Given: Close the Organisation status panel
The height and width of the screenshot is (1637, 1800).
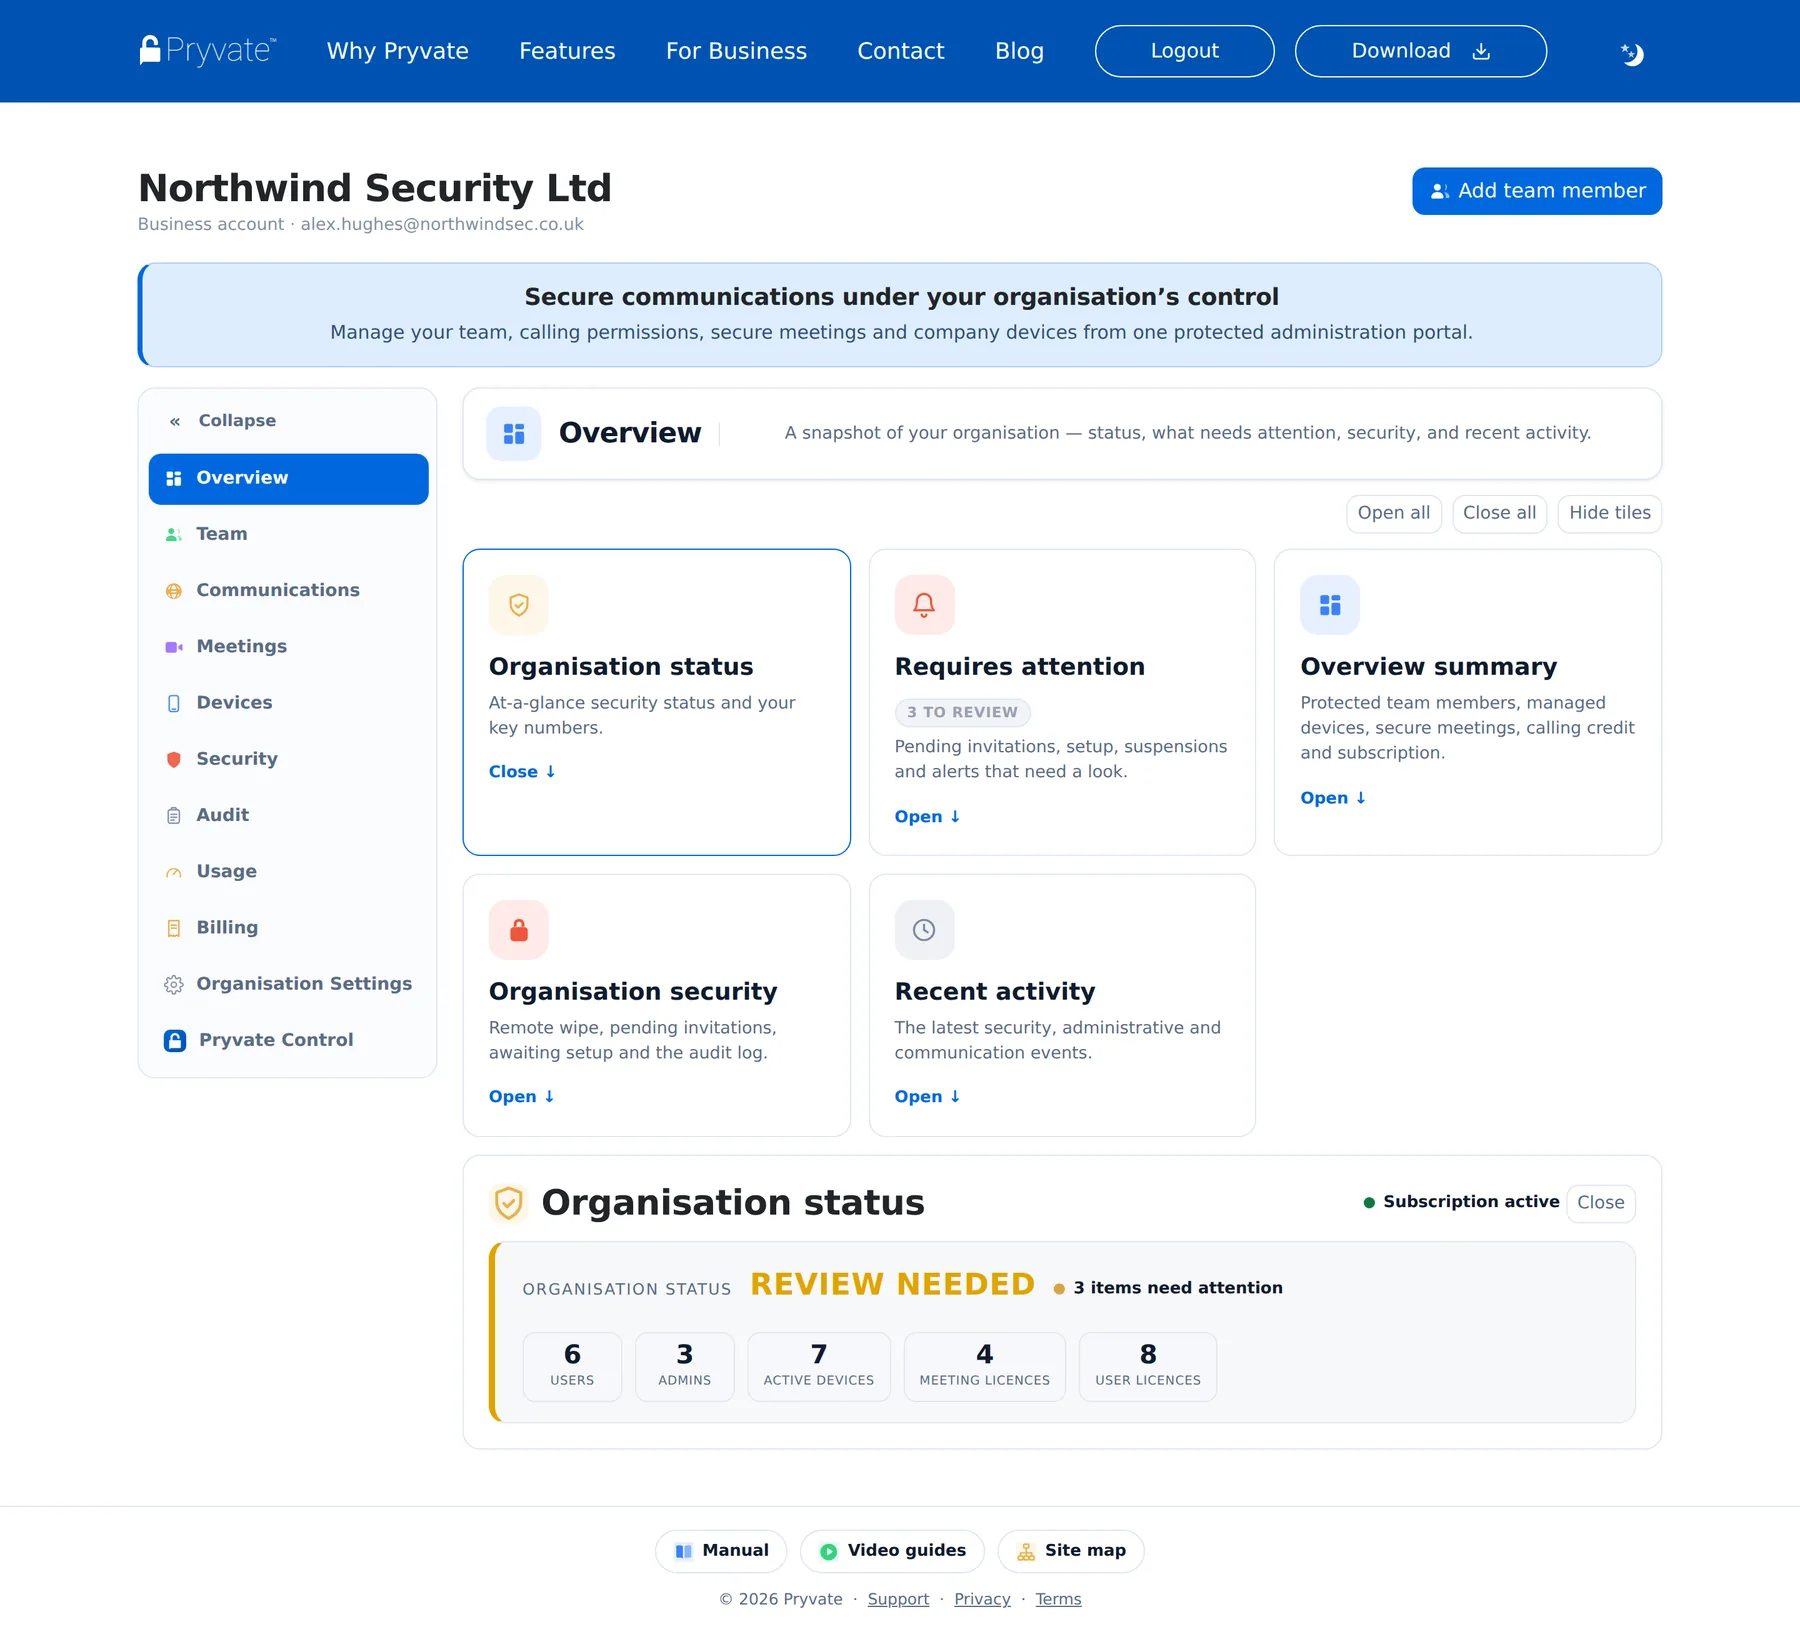Looking at the screenshot, I should coord(1601,1203).
